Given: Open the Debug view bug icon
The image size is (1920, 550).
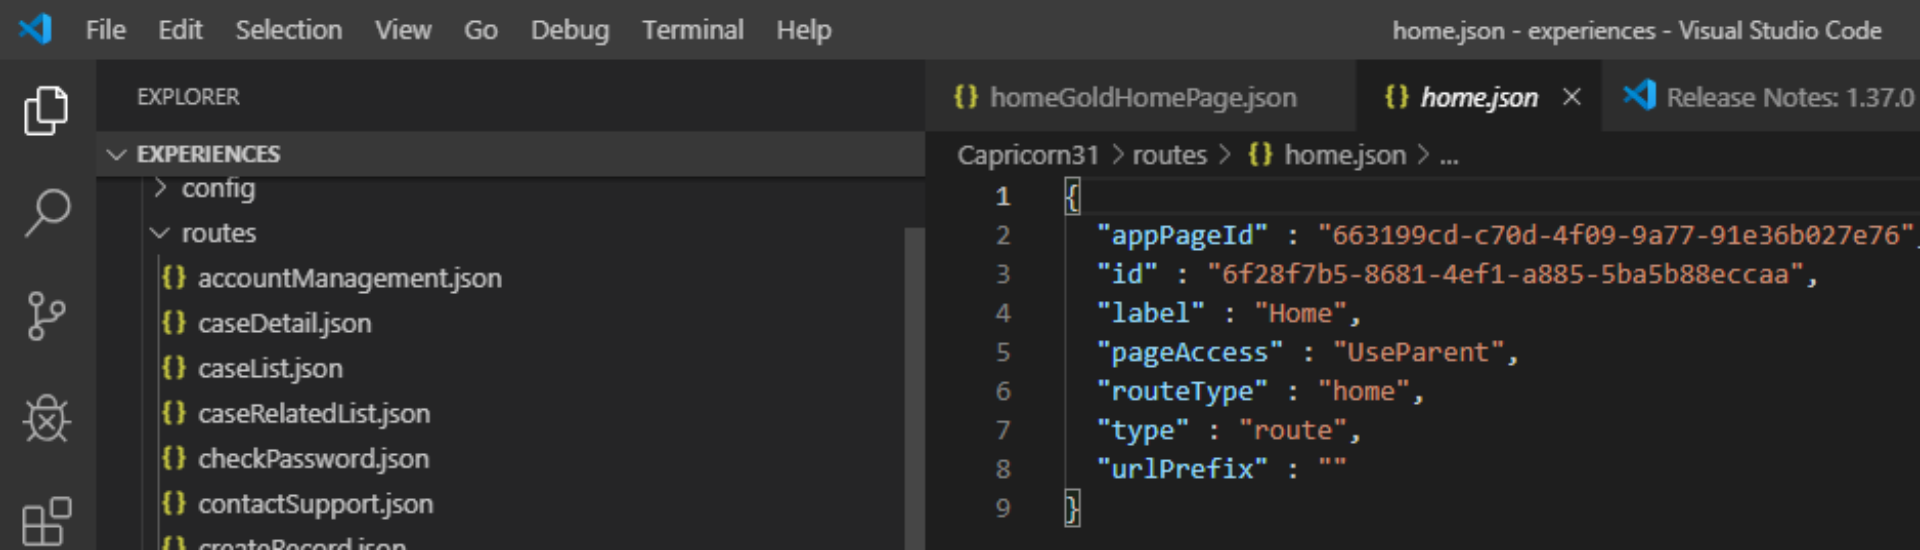Looking at the screenshot, I should tap(46, 418).
